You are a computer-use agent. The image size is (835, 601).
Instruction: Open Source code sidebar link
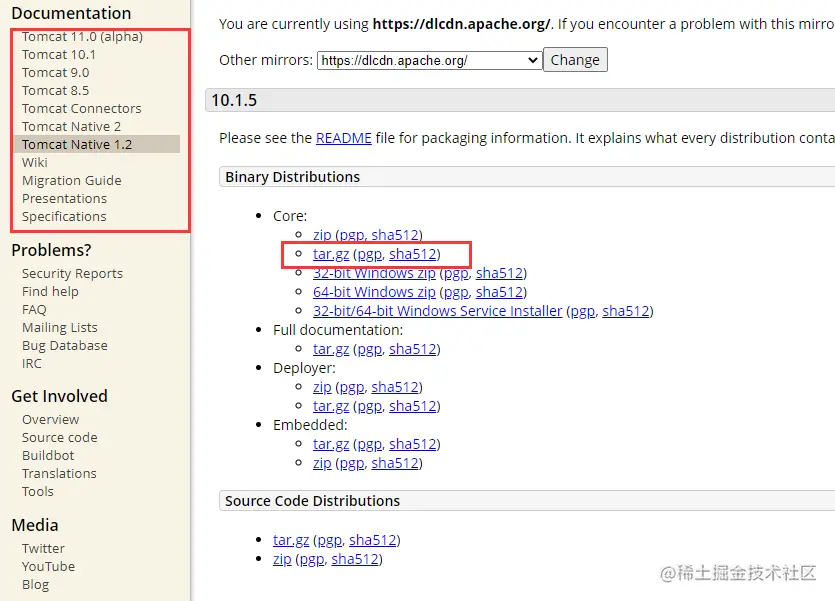60,438
